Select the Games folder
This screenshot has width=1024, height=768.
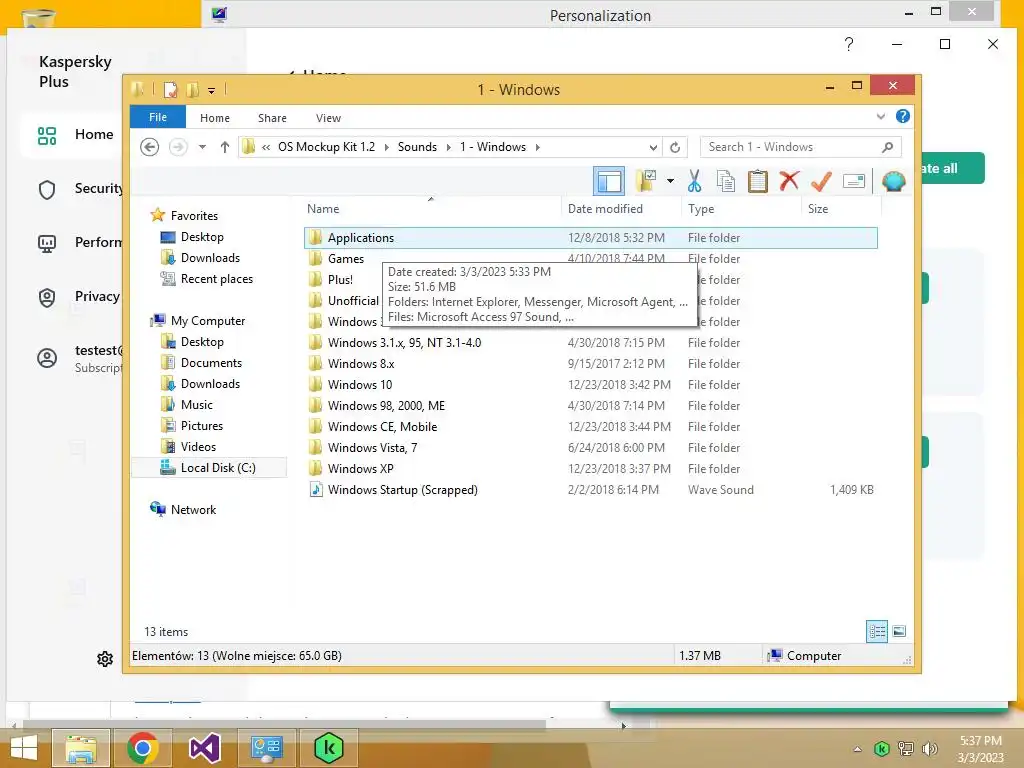click(x=345, y=259)
